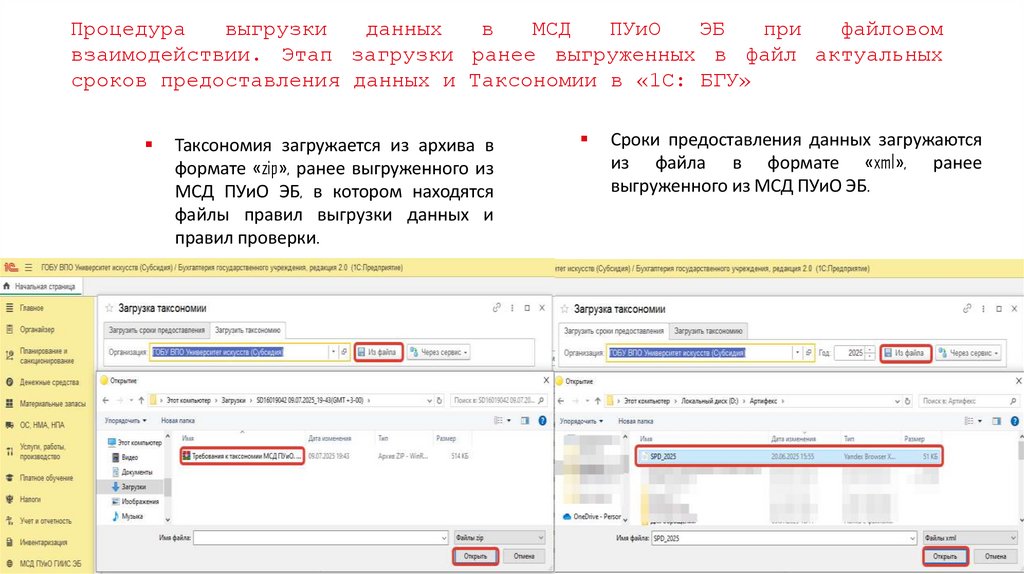Image resolution: width=1024 pixels, height=574 pixels.
Task: Open Упорядочить menu in the Загрузки dialog
Action: click(125, 421)
